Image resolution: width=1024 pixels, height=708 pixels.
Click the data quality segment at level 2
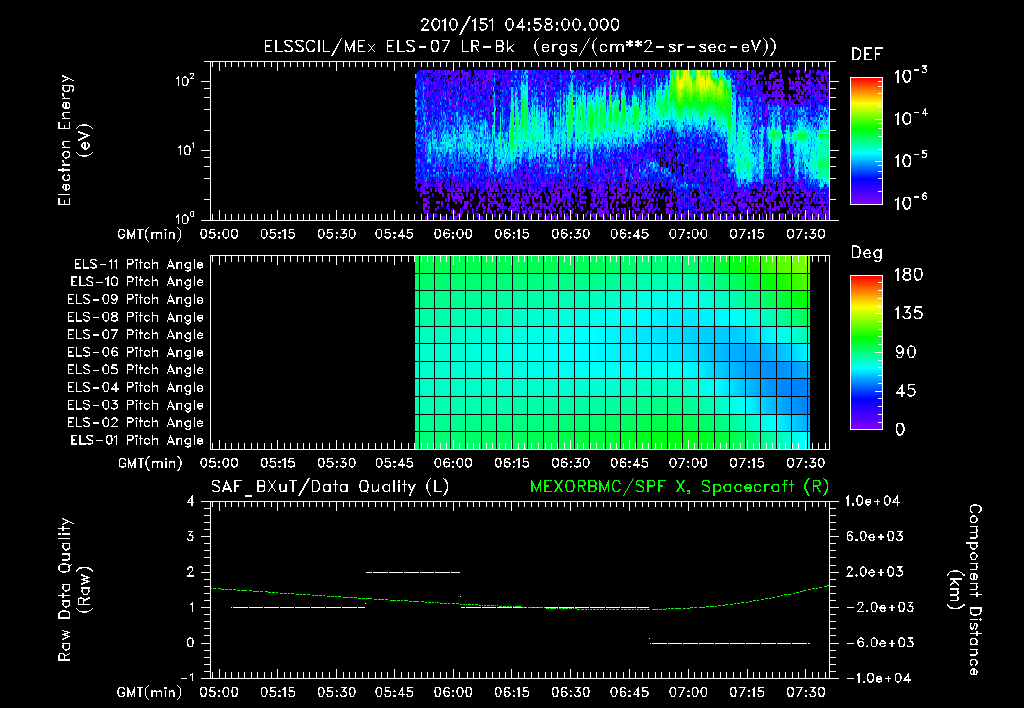coord(413,572)
